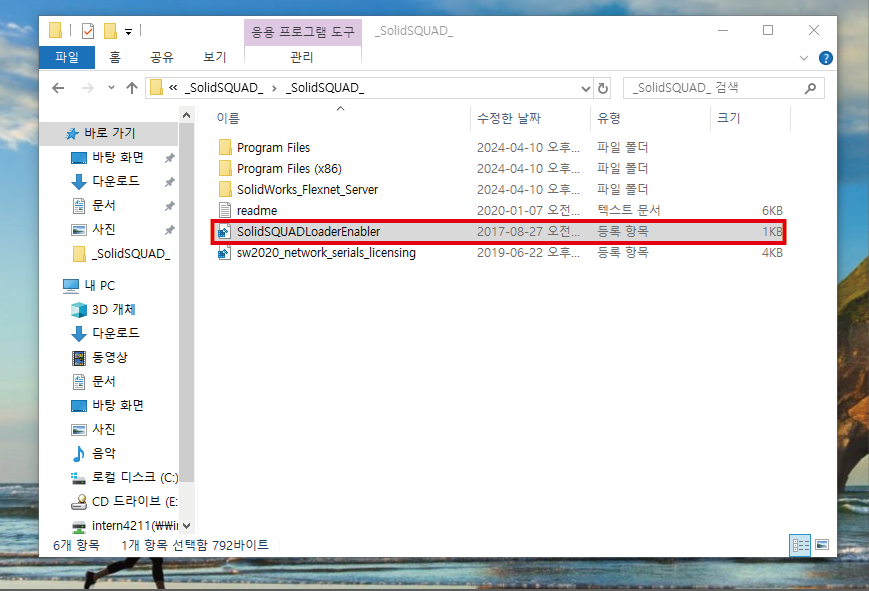This screenshot has height=591, width=869.
Task: Sort by the 크기 column header
Action: [728, 118]
